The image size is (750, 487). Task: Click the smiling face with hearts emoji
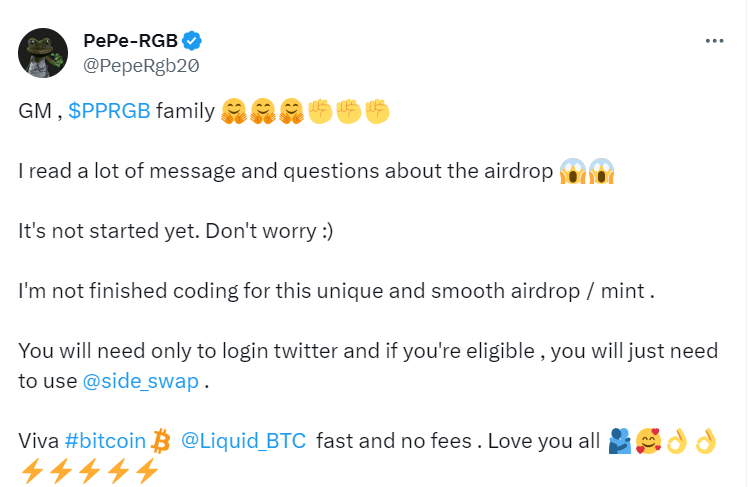point(648,440)
